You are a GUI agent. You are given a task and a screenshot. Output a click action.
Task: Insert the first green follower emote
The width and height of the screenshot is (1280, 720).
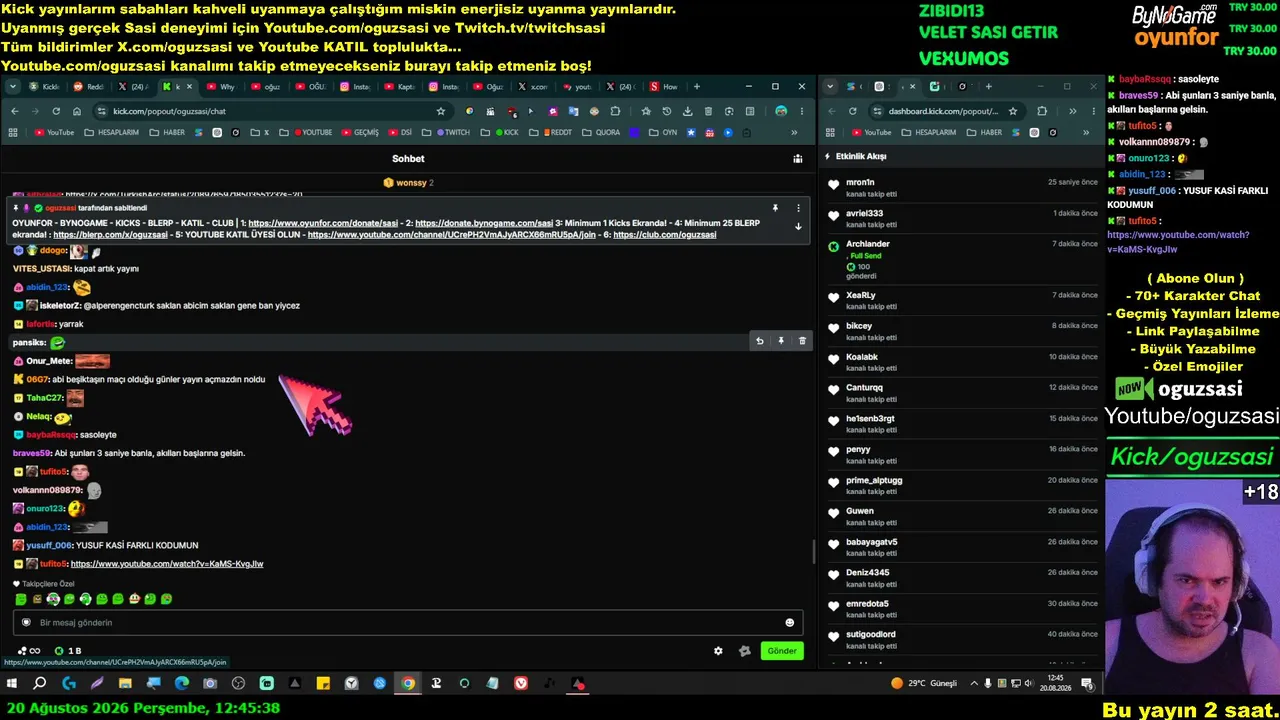click(21, 599)
